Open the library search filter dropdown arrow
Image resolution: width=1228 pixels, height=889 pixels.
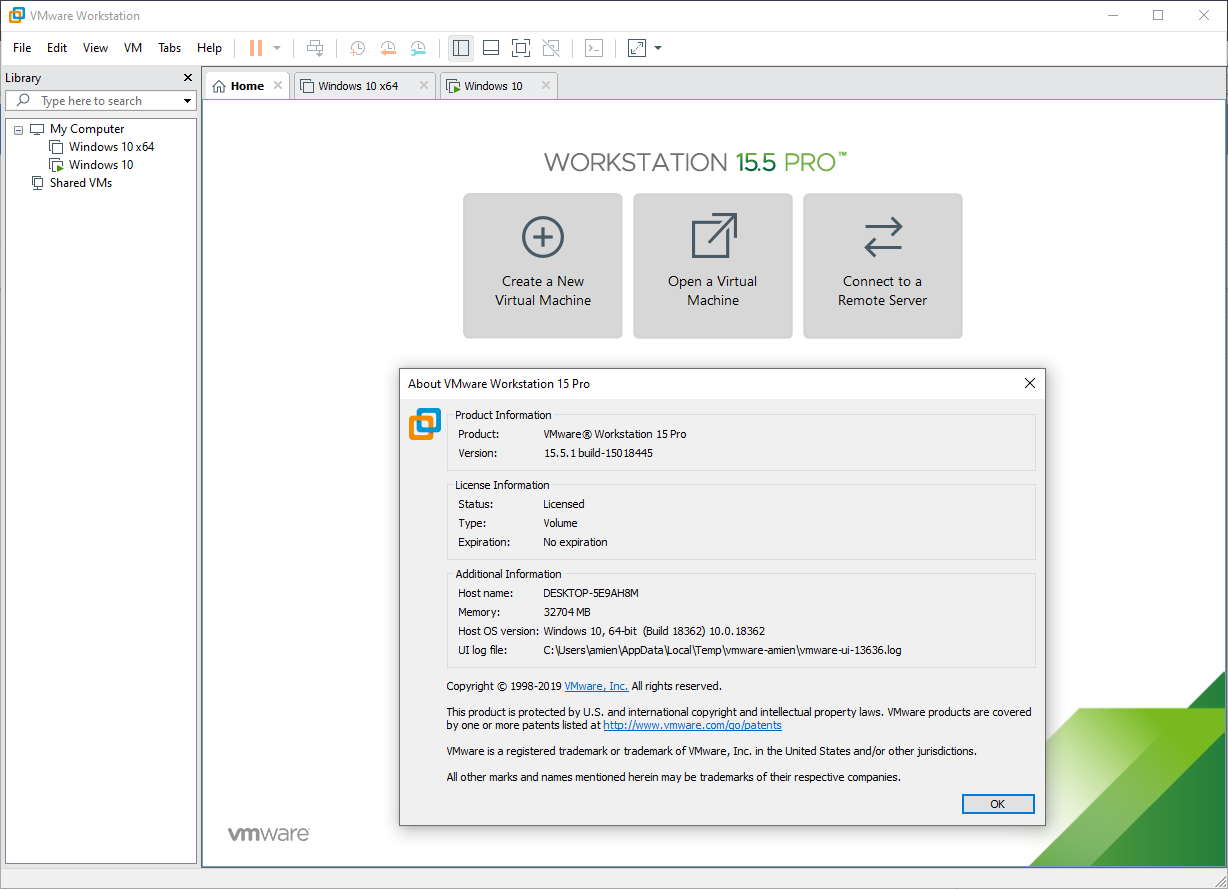click(187, 101)
